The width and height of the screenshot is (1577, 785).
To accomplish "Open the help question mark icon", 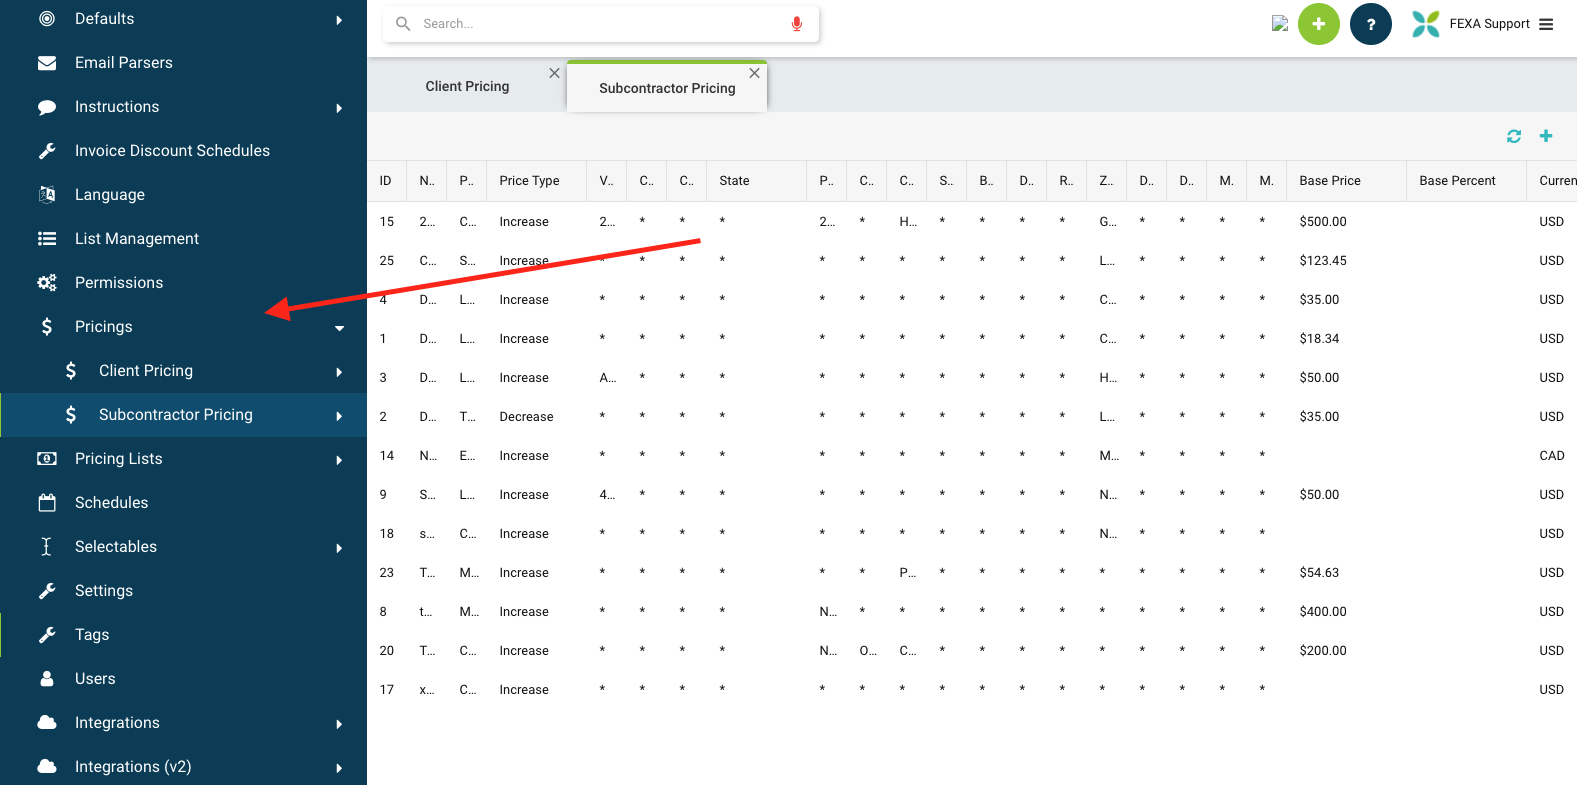I will (x=1370, y=24).
